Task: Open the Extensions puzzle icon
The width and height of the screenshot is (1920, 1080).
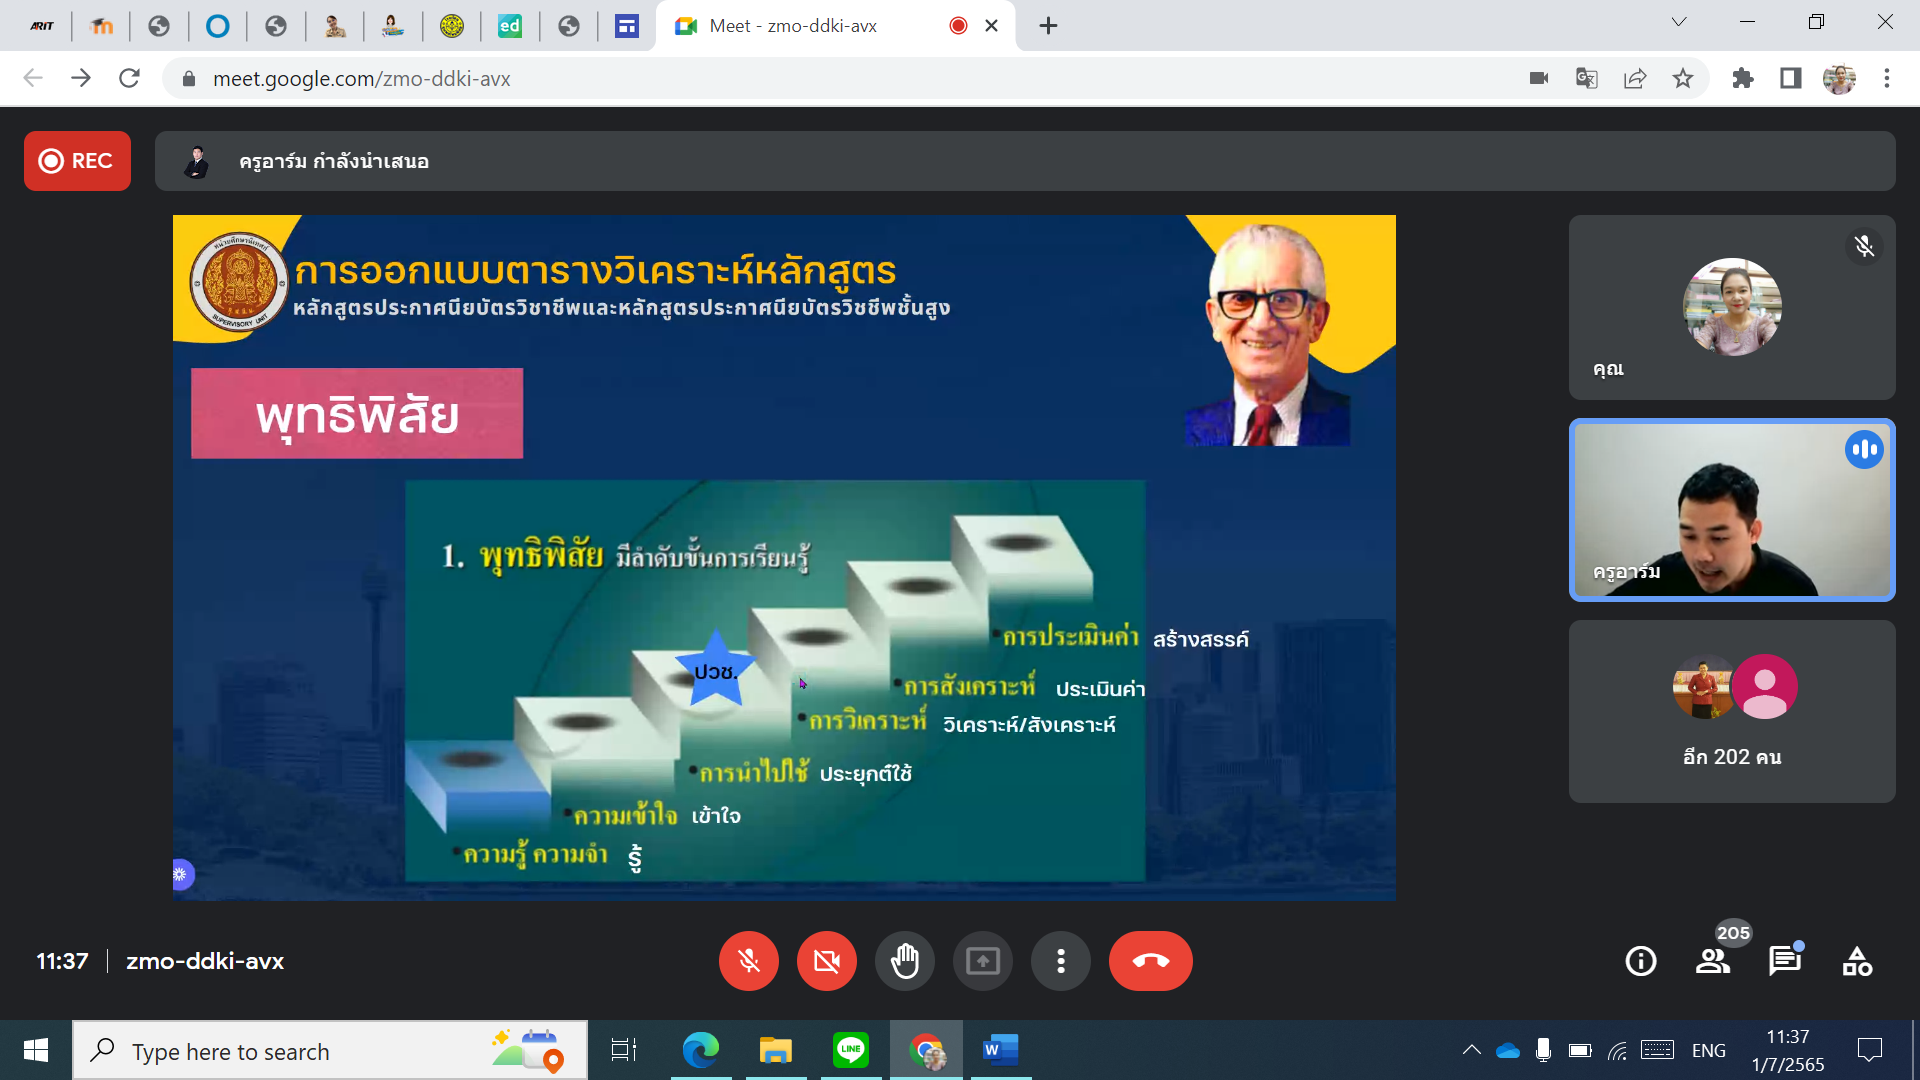Action: tap(1743, 78)
